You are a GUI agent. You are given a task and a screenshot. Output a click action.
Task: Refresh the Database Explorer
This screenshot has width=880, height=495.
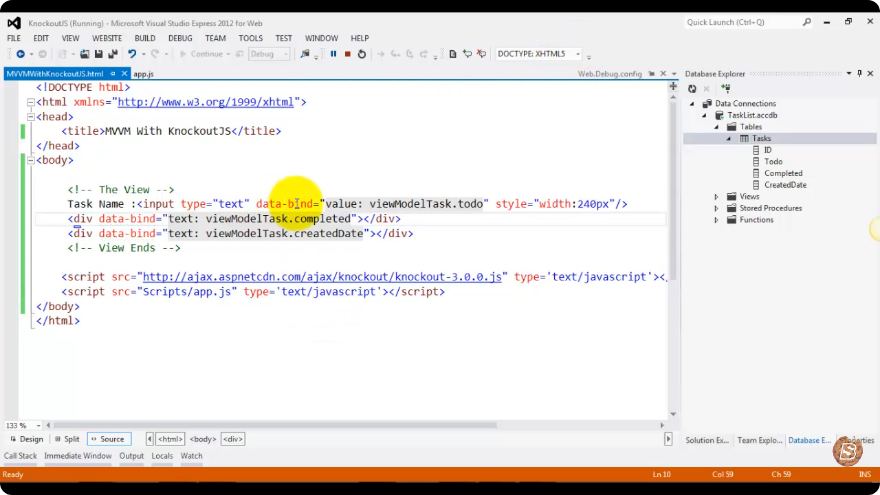coord(692,89)
